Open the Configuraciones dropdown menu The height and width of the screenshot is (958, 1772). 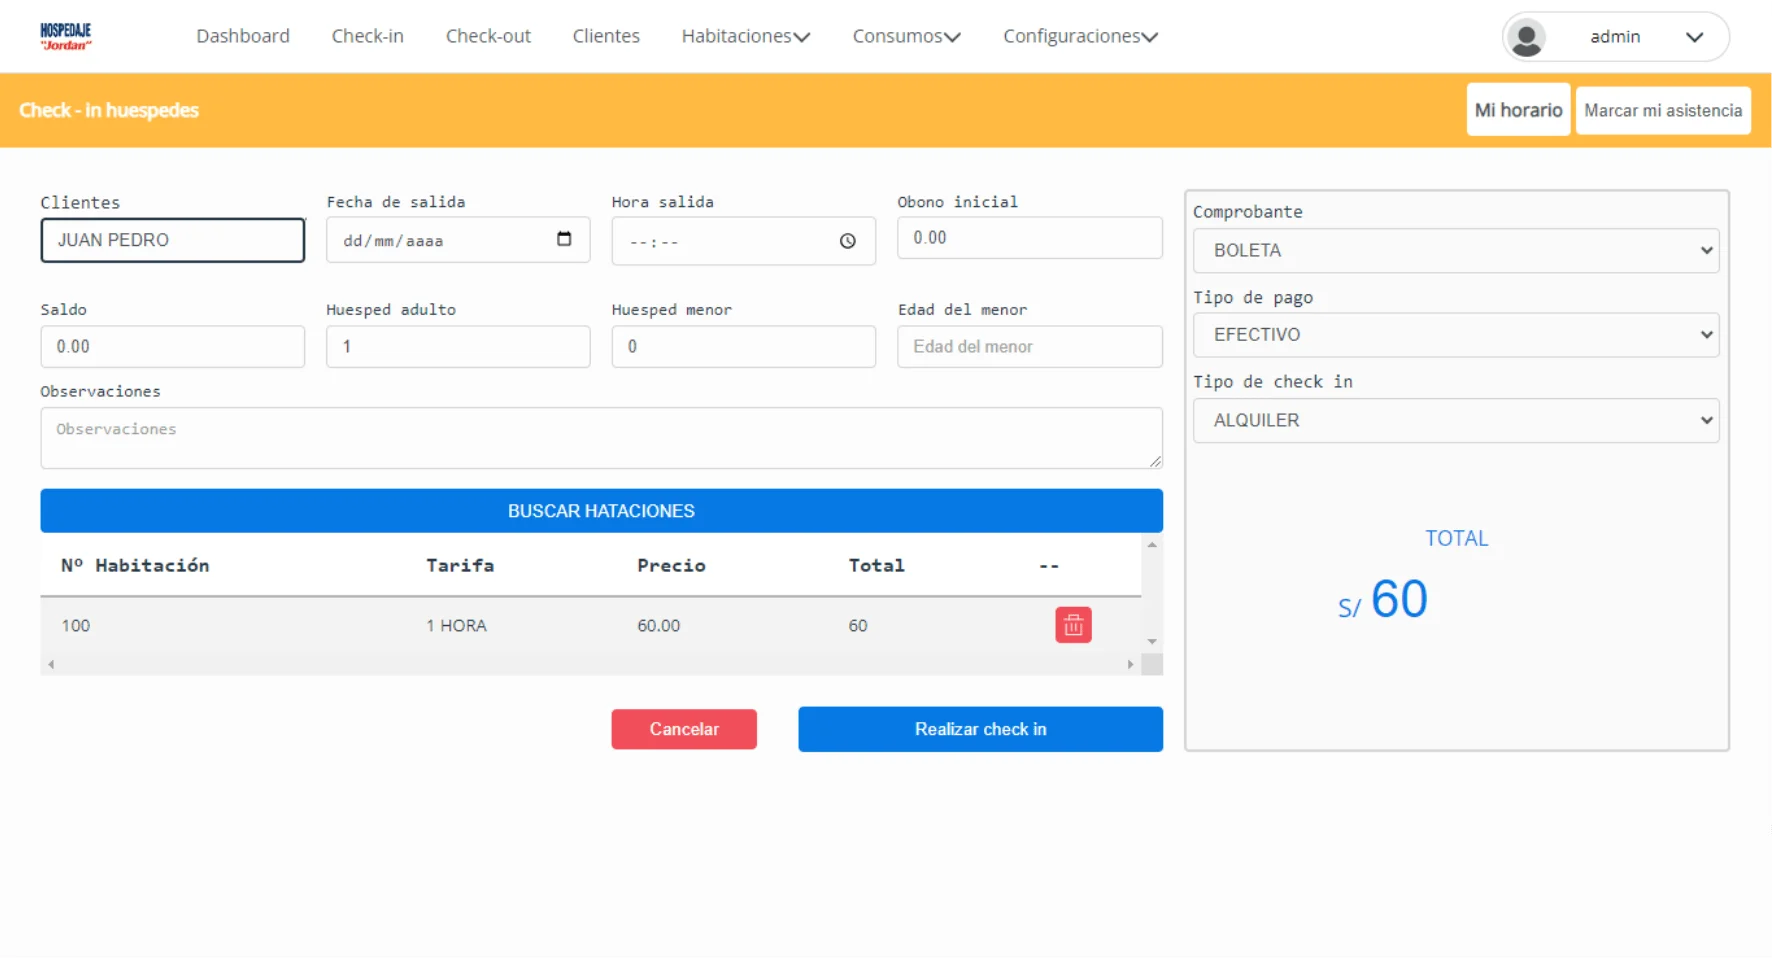tap(1080, 36)
